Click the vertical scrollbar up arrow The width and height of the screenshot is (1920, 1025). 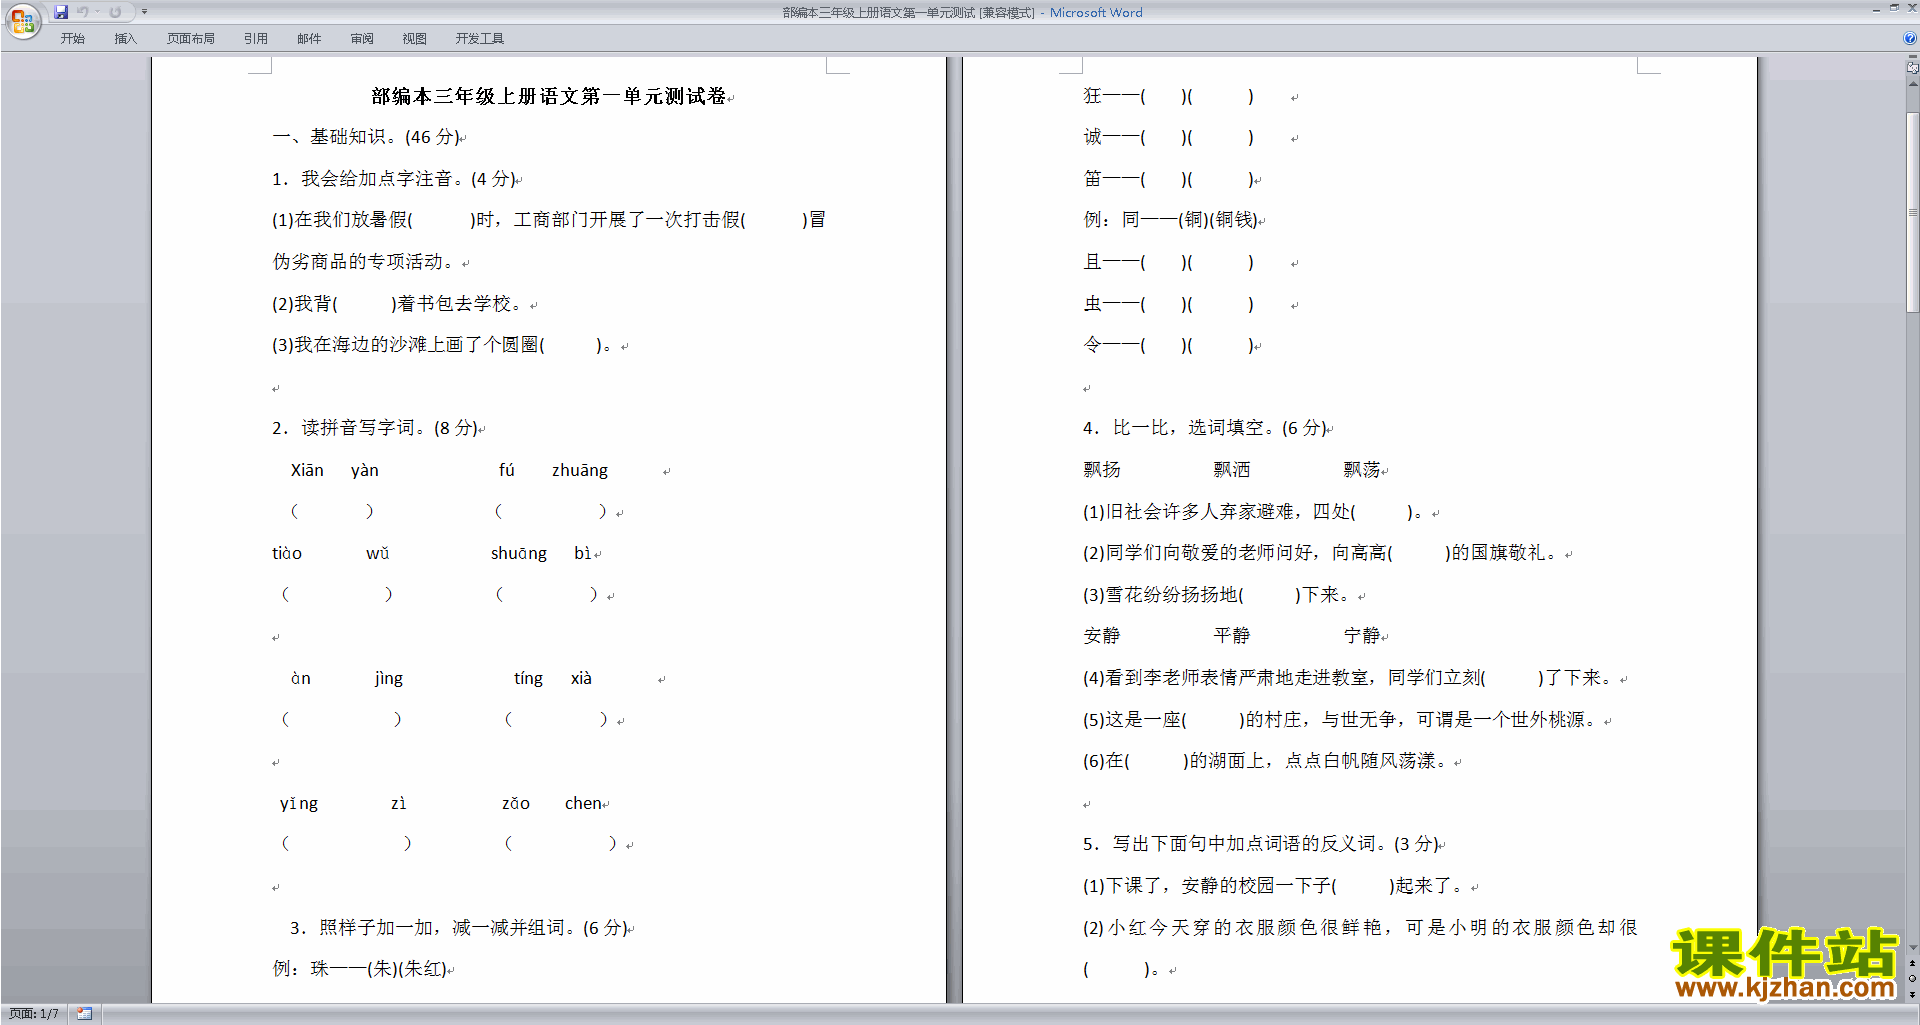coord(1912,84)
